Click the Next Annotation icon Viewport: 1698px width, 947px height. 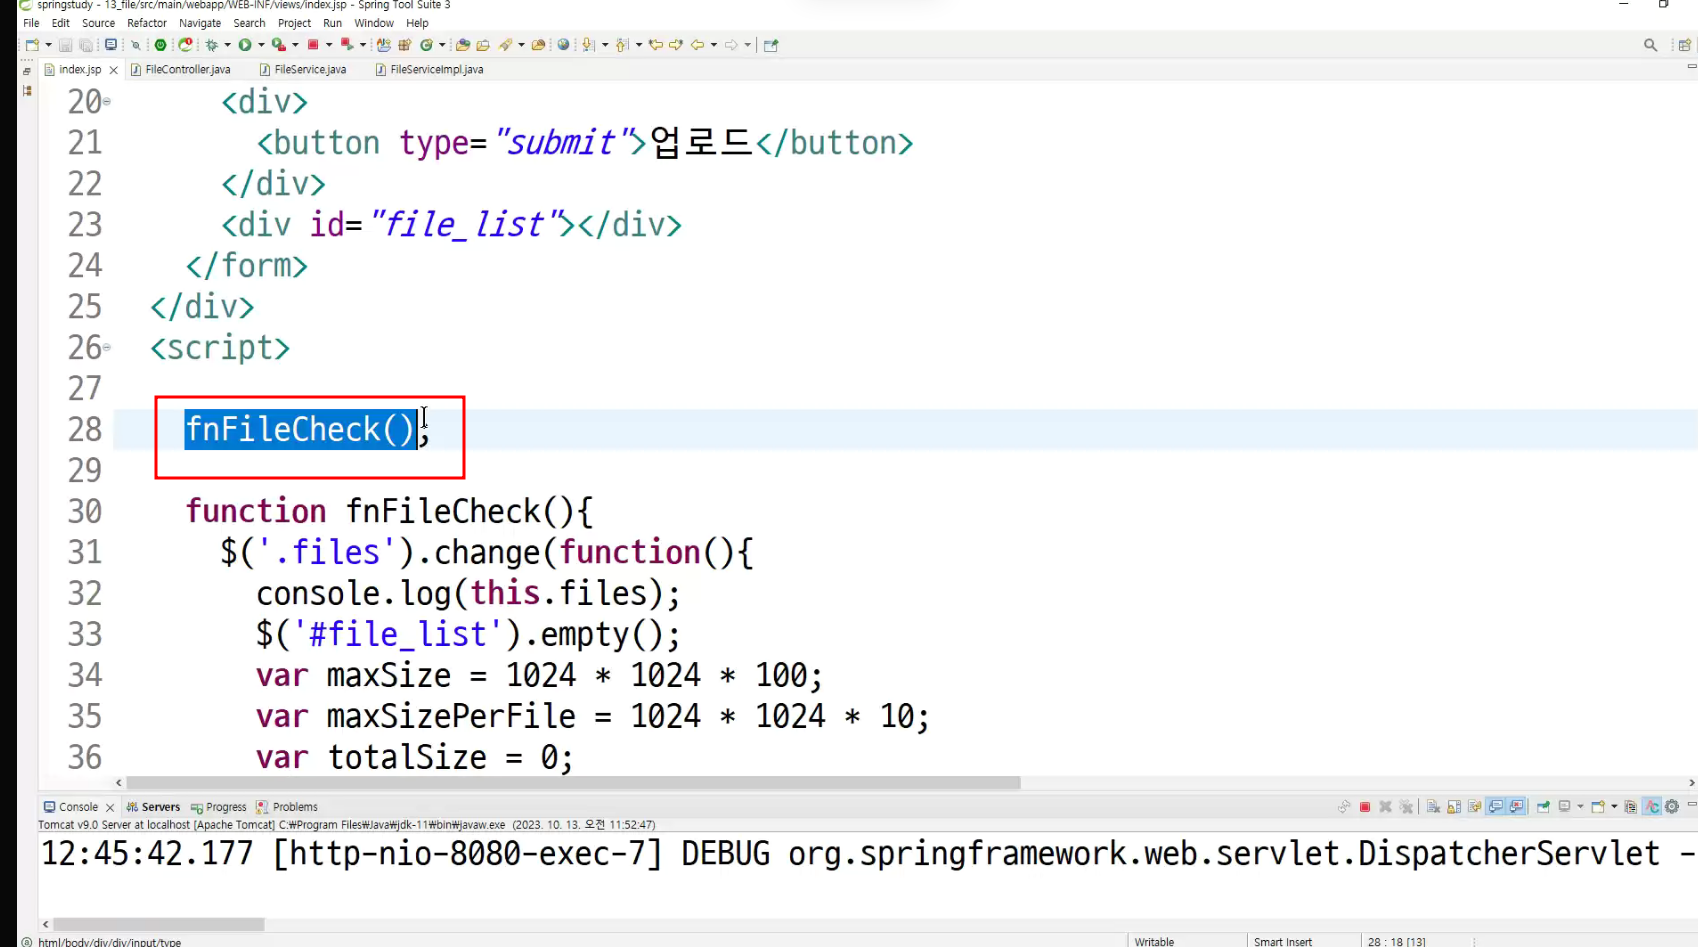tap(588, 45)
